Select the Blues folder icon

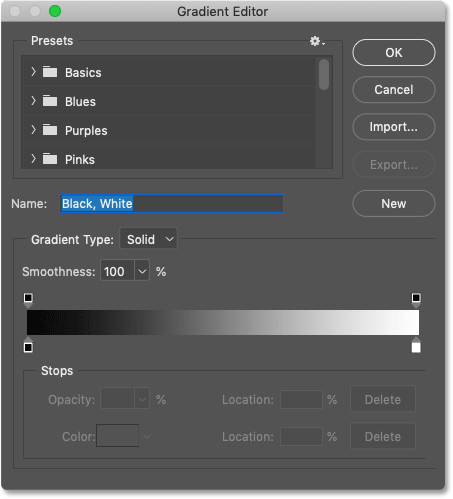50,101
